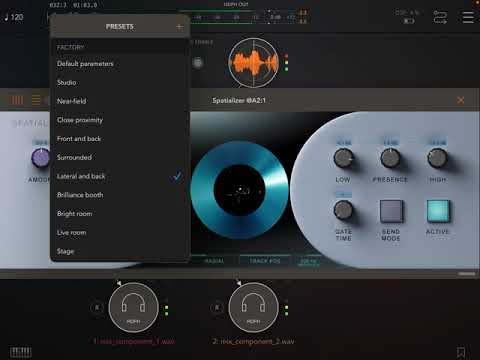480x360 pixels.
Task: Select the Lateral and back preset
Action: coord(120,176)
